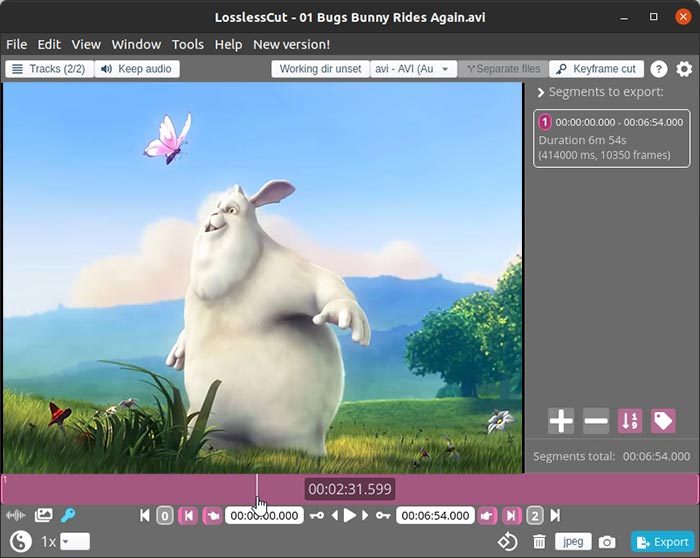700x558 pixels.
Task: Collapse the Segments to export panel
Action: [x=541, y=92]
